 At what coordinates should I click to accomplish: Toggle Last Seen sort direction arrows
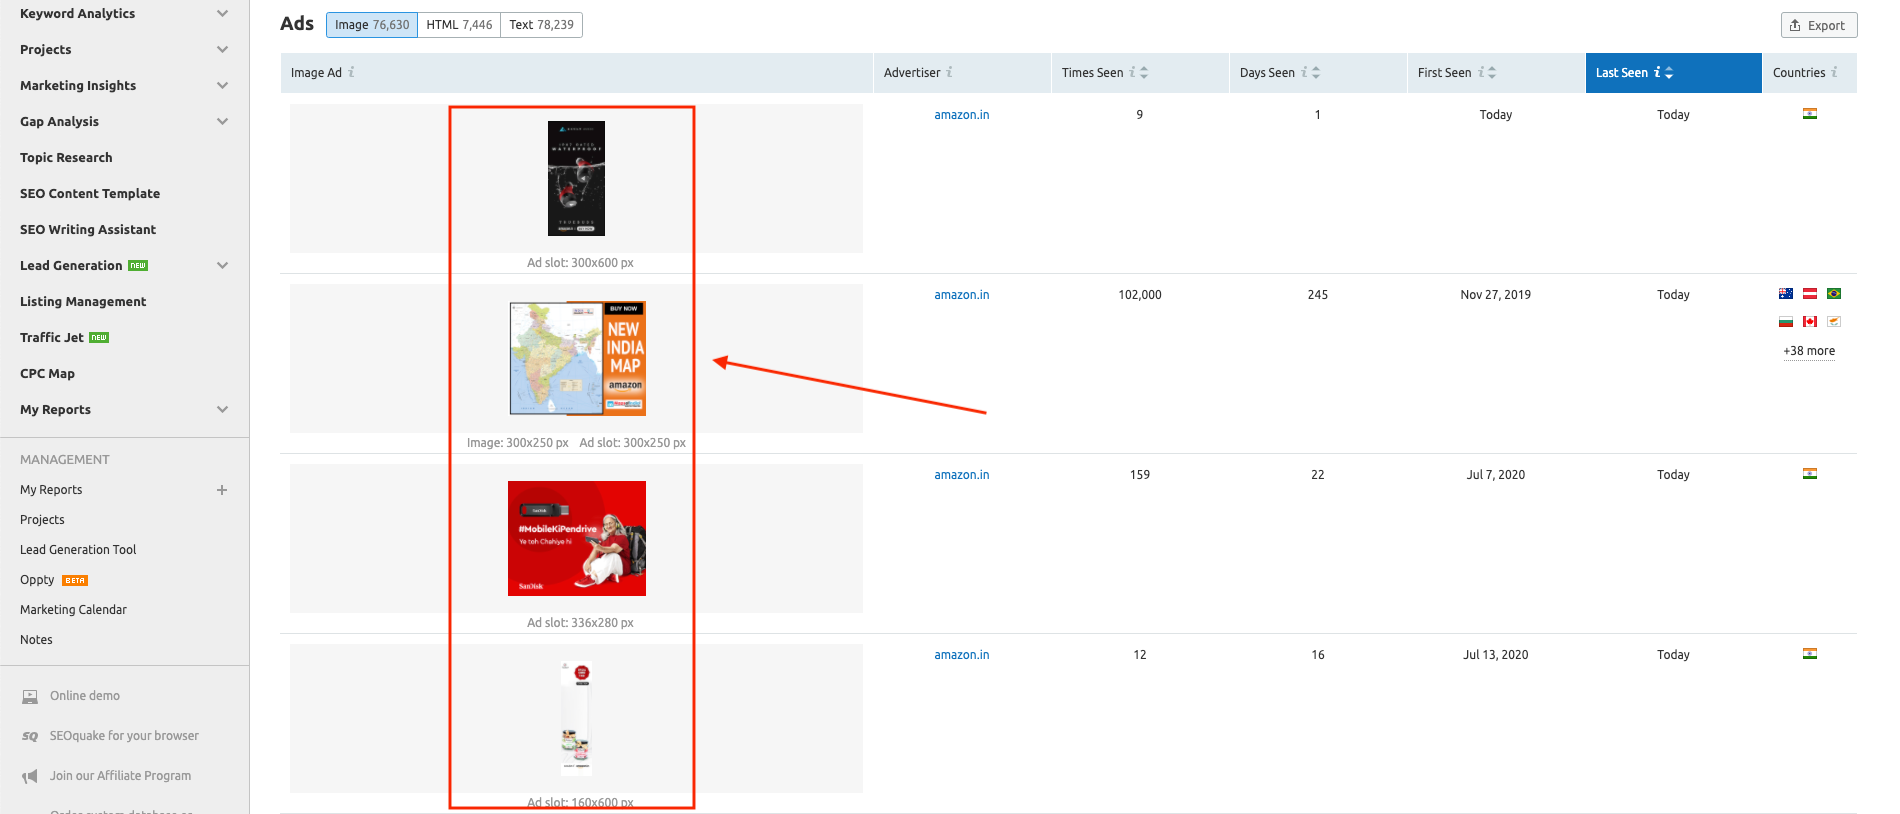[1669, 72]
